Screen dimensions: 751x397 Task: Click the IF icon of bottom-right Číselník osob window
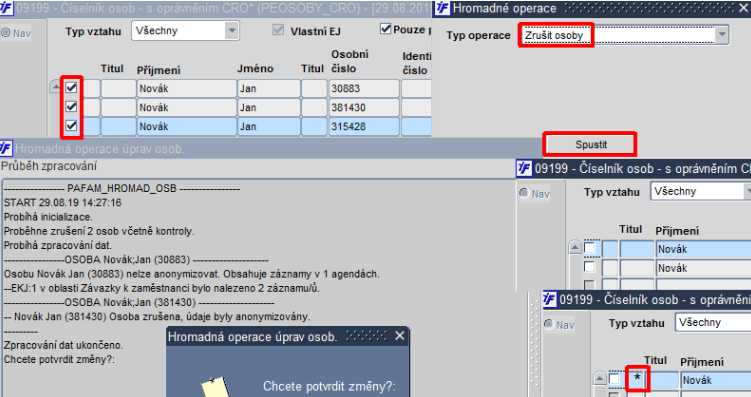coord(549,300)
